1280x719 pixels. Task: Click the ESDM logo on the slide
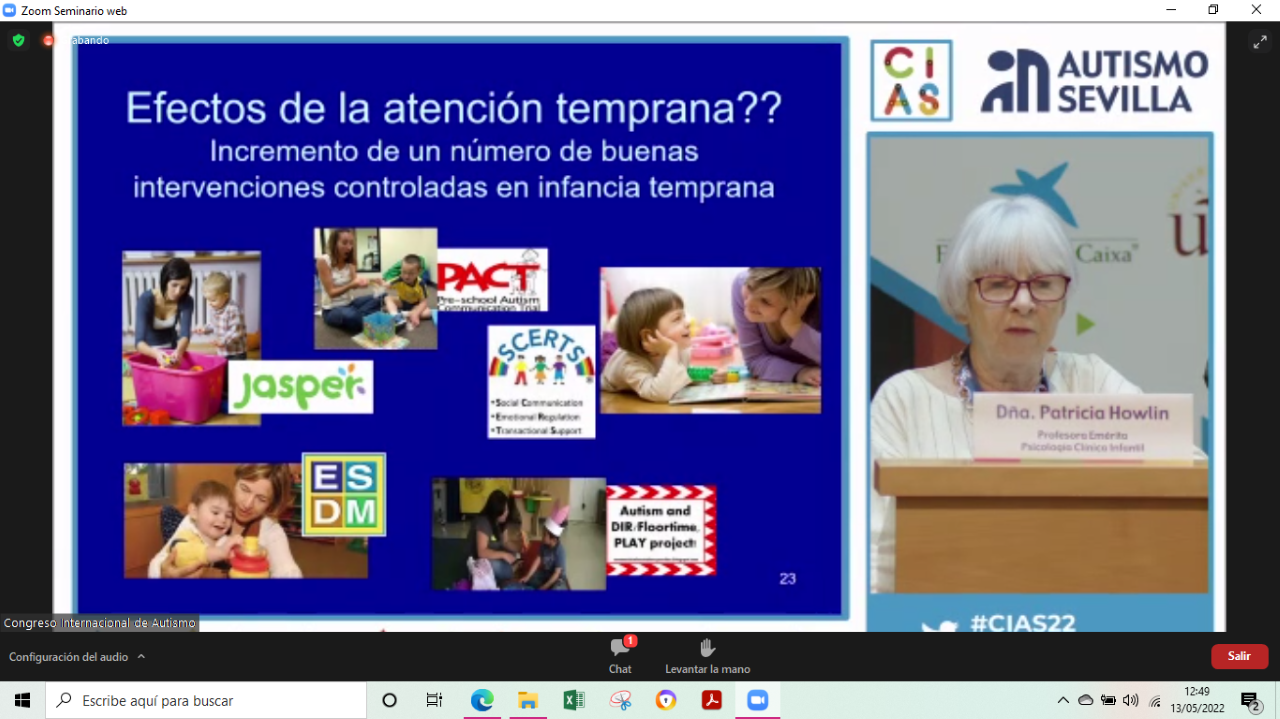344,494
